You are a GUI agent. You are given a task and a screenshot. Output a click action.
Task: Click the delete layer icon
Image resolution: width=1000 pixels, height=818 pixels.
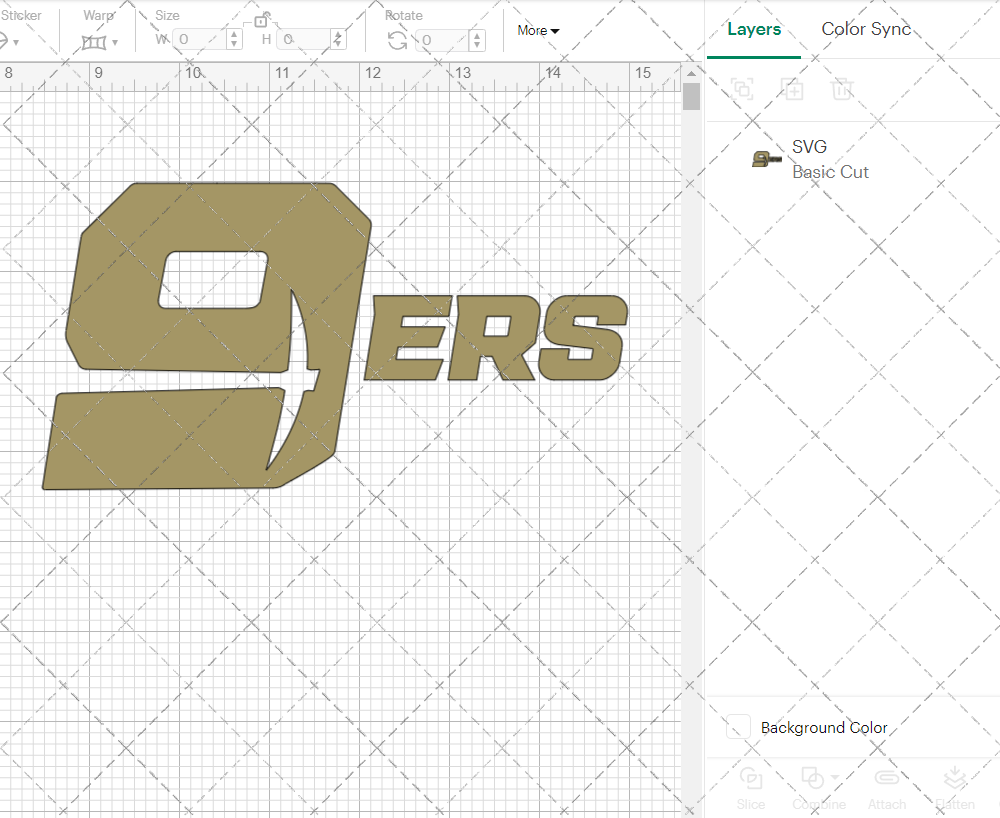[842, 89]
